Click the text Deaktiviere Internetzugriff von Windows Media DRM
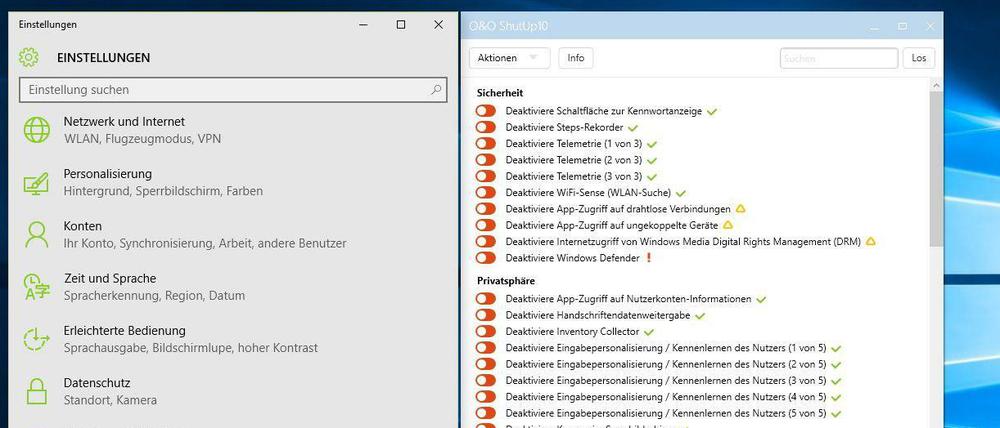 (x=683, y=242)
